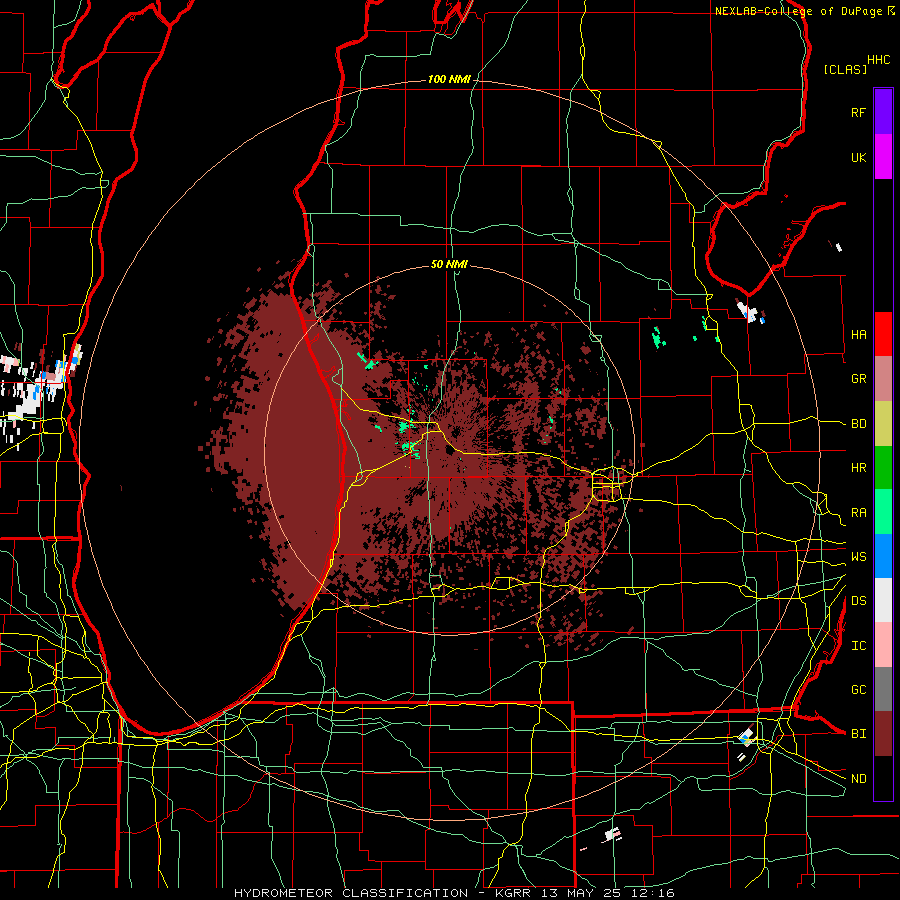Click the [CLAS] units label
Screen dimensions: 900x900
(845, 69)
